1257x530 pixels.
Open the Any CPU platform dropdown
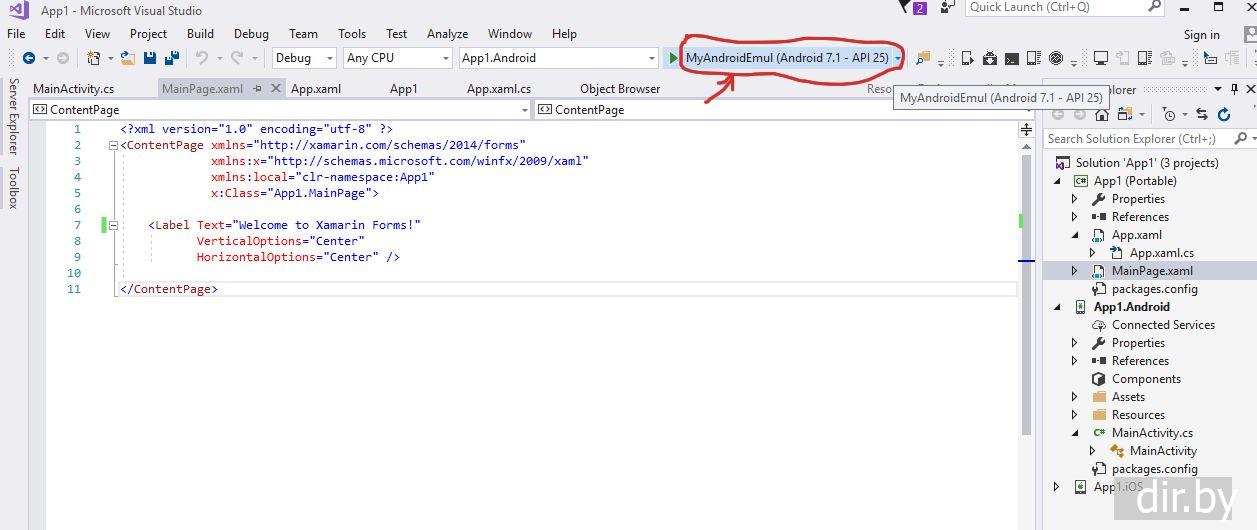[397, 58]
